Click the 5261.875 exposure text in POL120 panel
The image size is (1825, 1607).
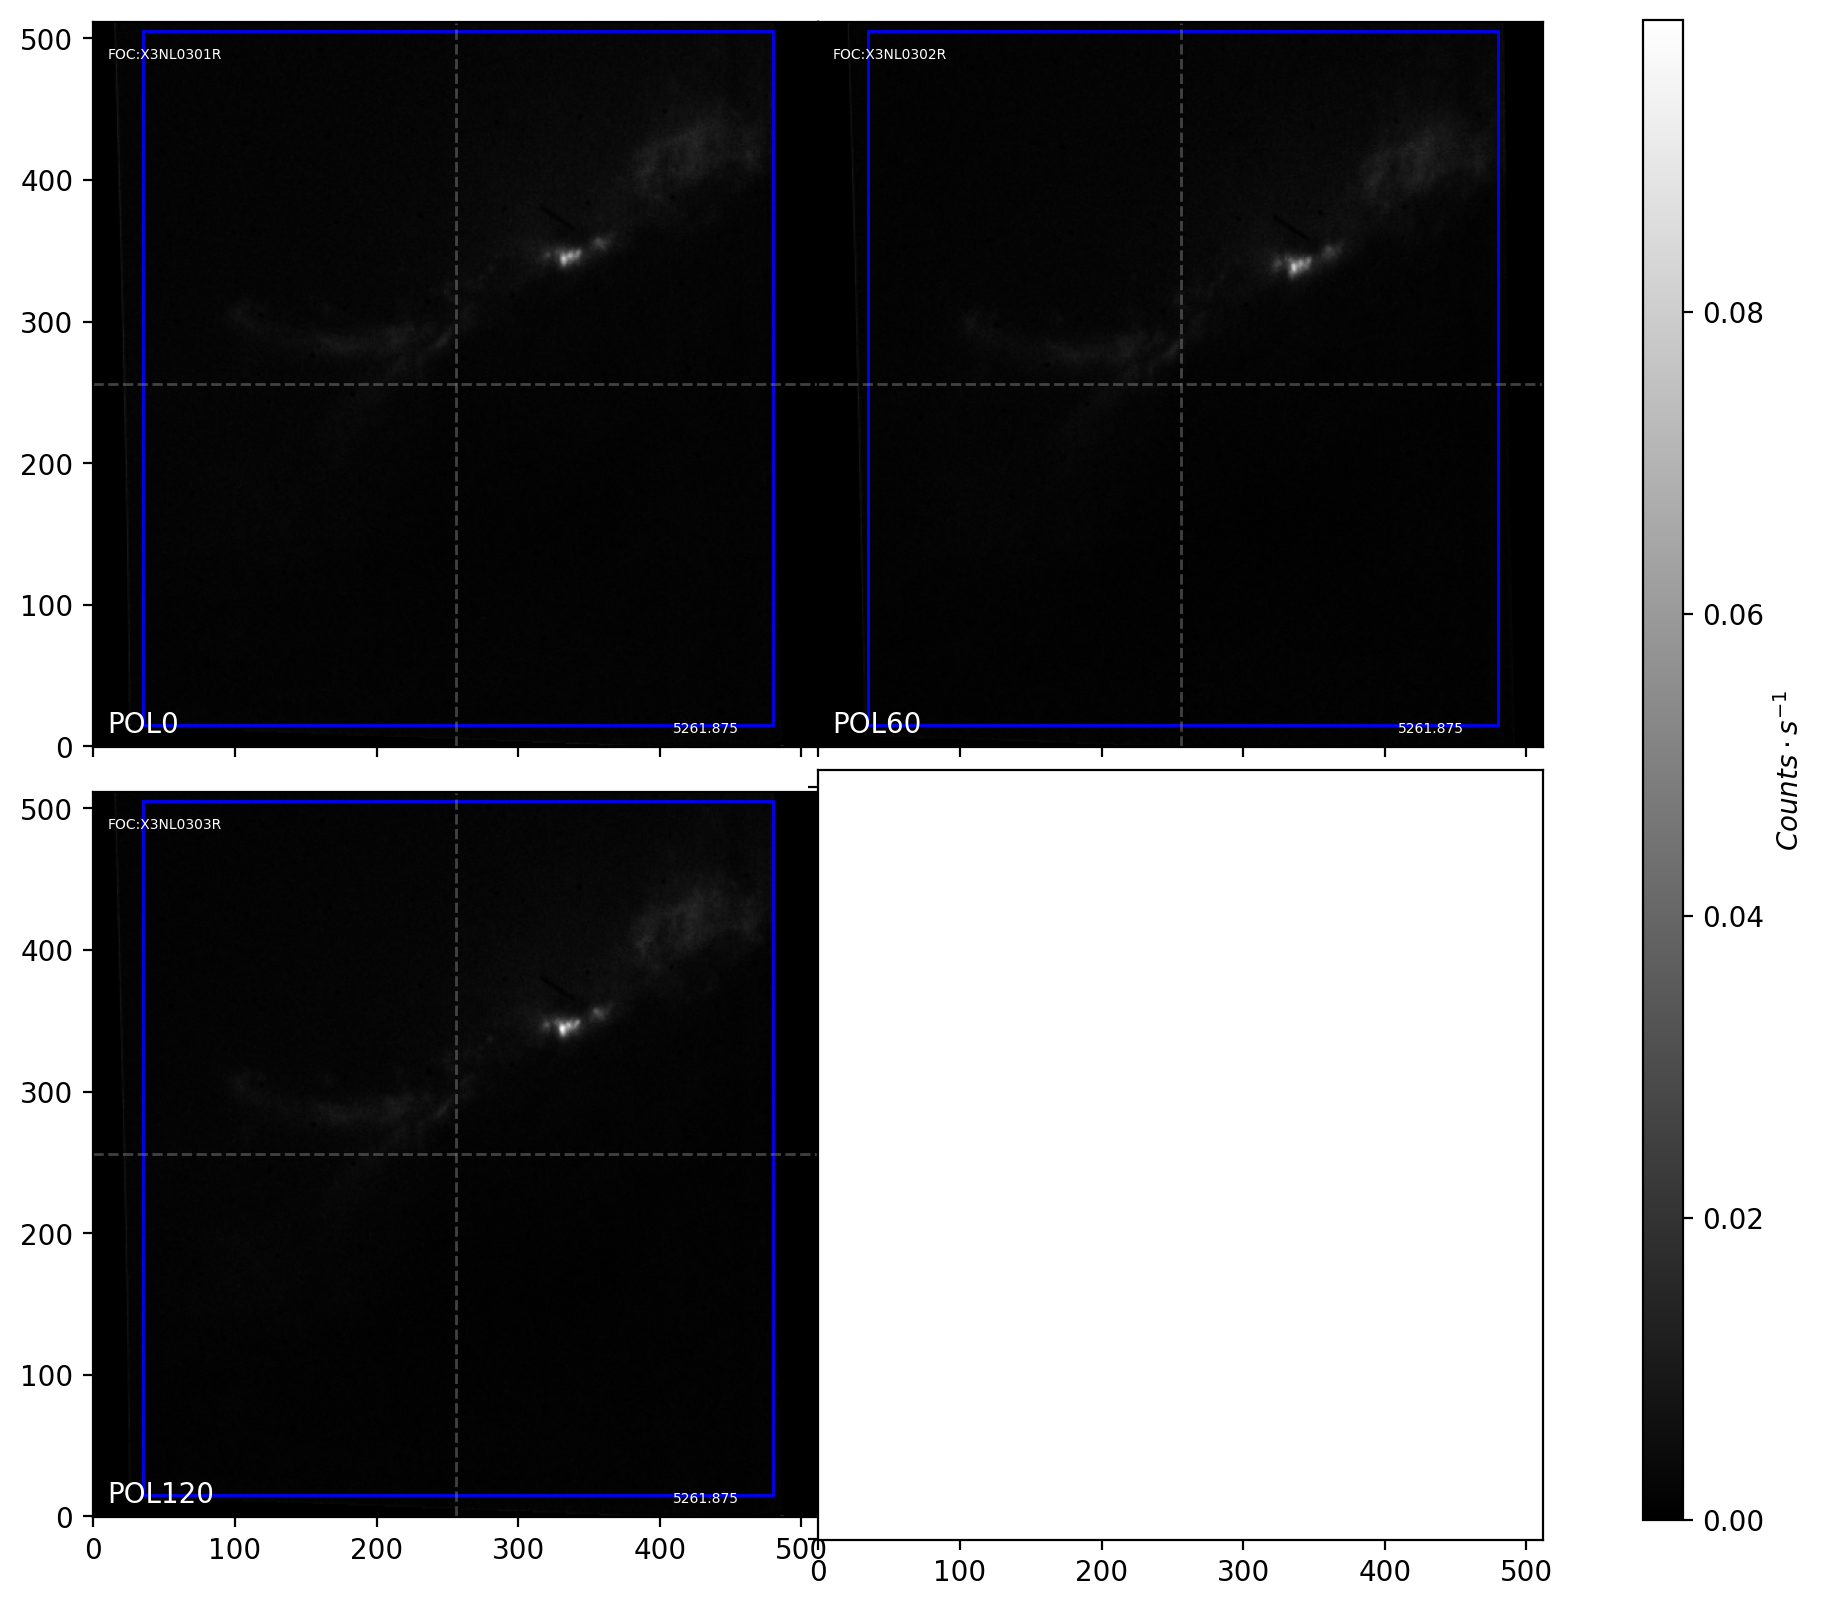pyautogui.click(x=705, y=1499)
